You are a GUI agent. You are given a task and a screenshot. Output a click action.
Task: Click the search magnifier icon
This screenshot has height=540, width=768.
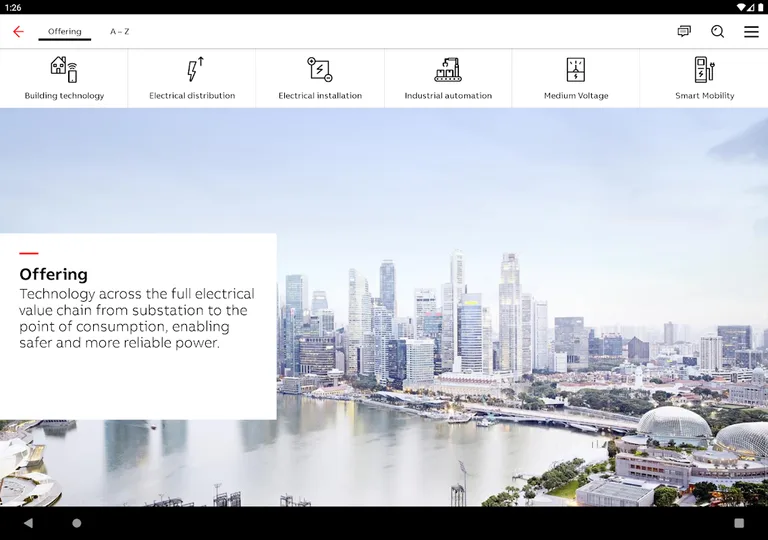[718, 31]
